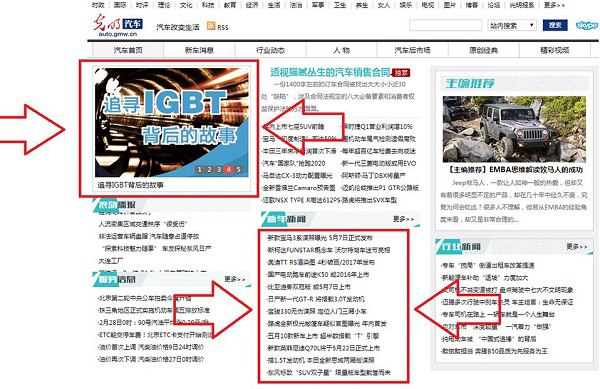Open 北京第二轮中央公车拍卖 news link
This screenshot has width=600, height=389.
[145, 298]
